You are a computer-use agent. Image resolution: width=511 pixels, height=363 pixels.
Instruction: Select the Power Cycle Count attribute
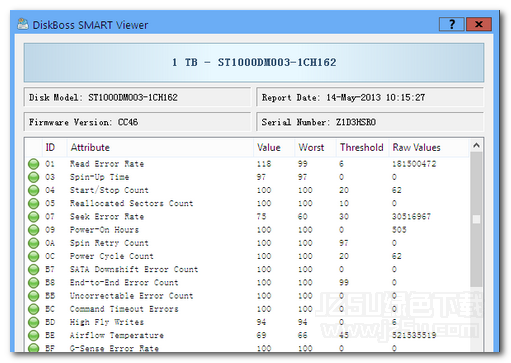click(112, 256)
